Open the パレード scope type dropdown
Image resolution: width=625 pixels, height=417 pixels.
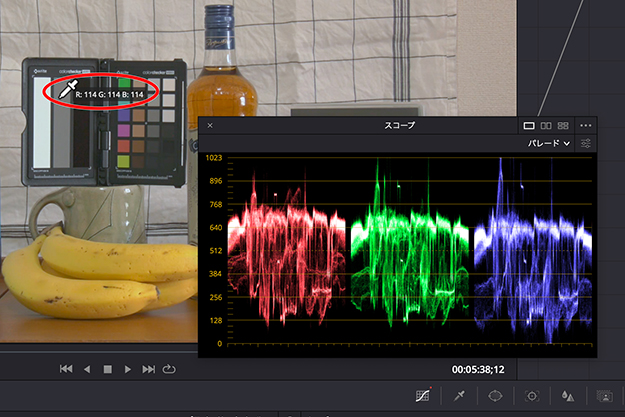tap(549, 144)
